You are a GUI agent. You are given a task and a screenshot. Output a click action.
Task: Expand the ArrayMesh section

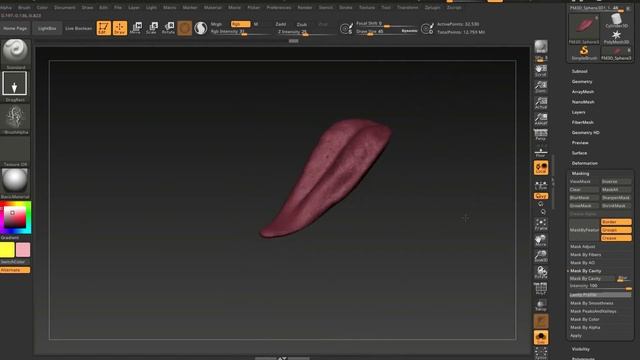coord(583,92)
